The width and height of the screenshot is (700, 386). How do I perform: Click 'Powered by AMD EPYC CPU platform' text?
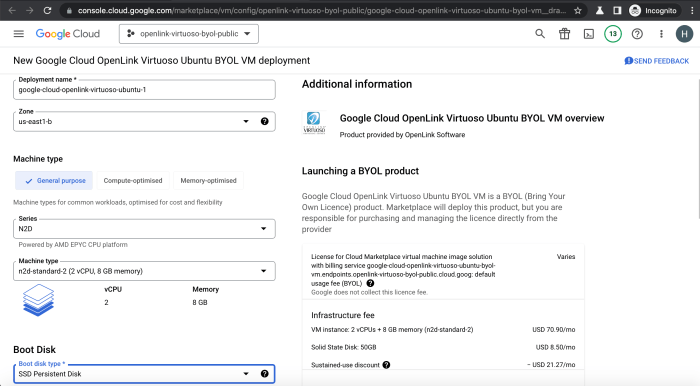pyautogui.click(x=73, y=245)
